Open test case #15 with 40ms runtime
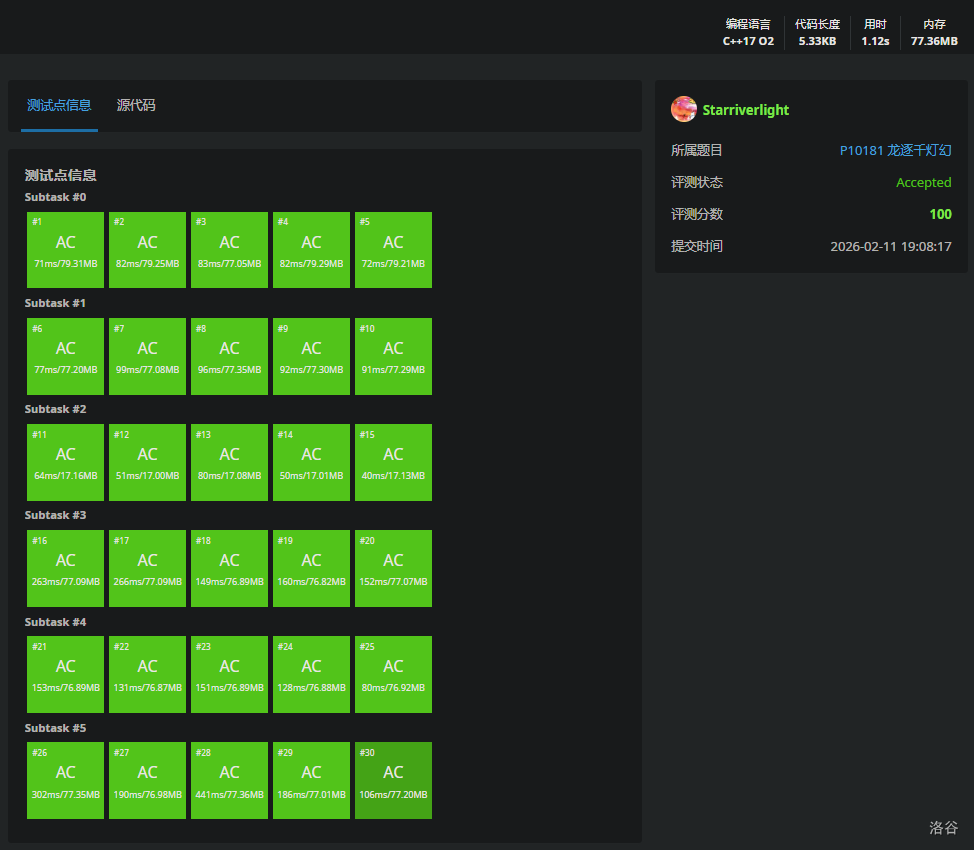Screen dimensions: 974x850 point(394,462)
